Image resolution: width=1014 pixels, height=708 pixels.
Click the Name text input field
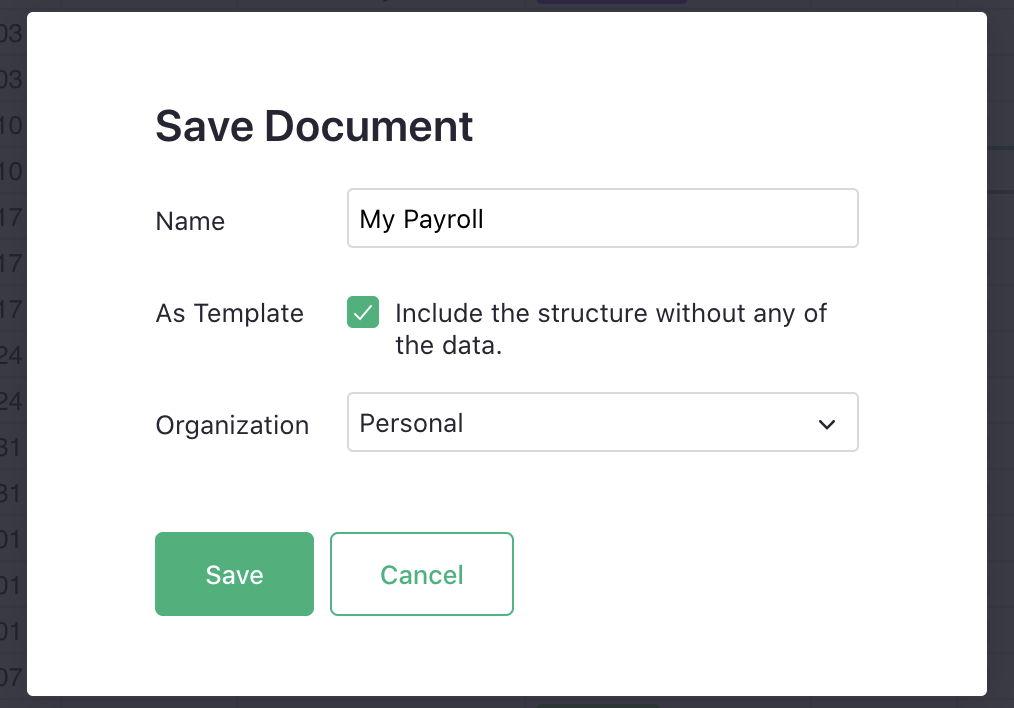[602, 218]
